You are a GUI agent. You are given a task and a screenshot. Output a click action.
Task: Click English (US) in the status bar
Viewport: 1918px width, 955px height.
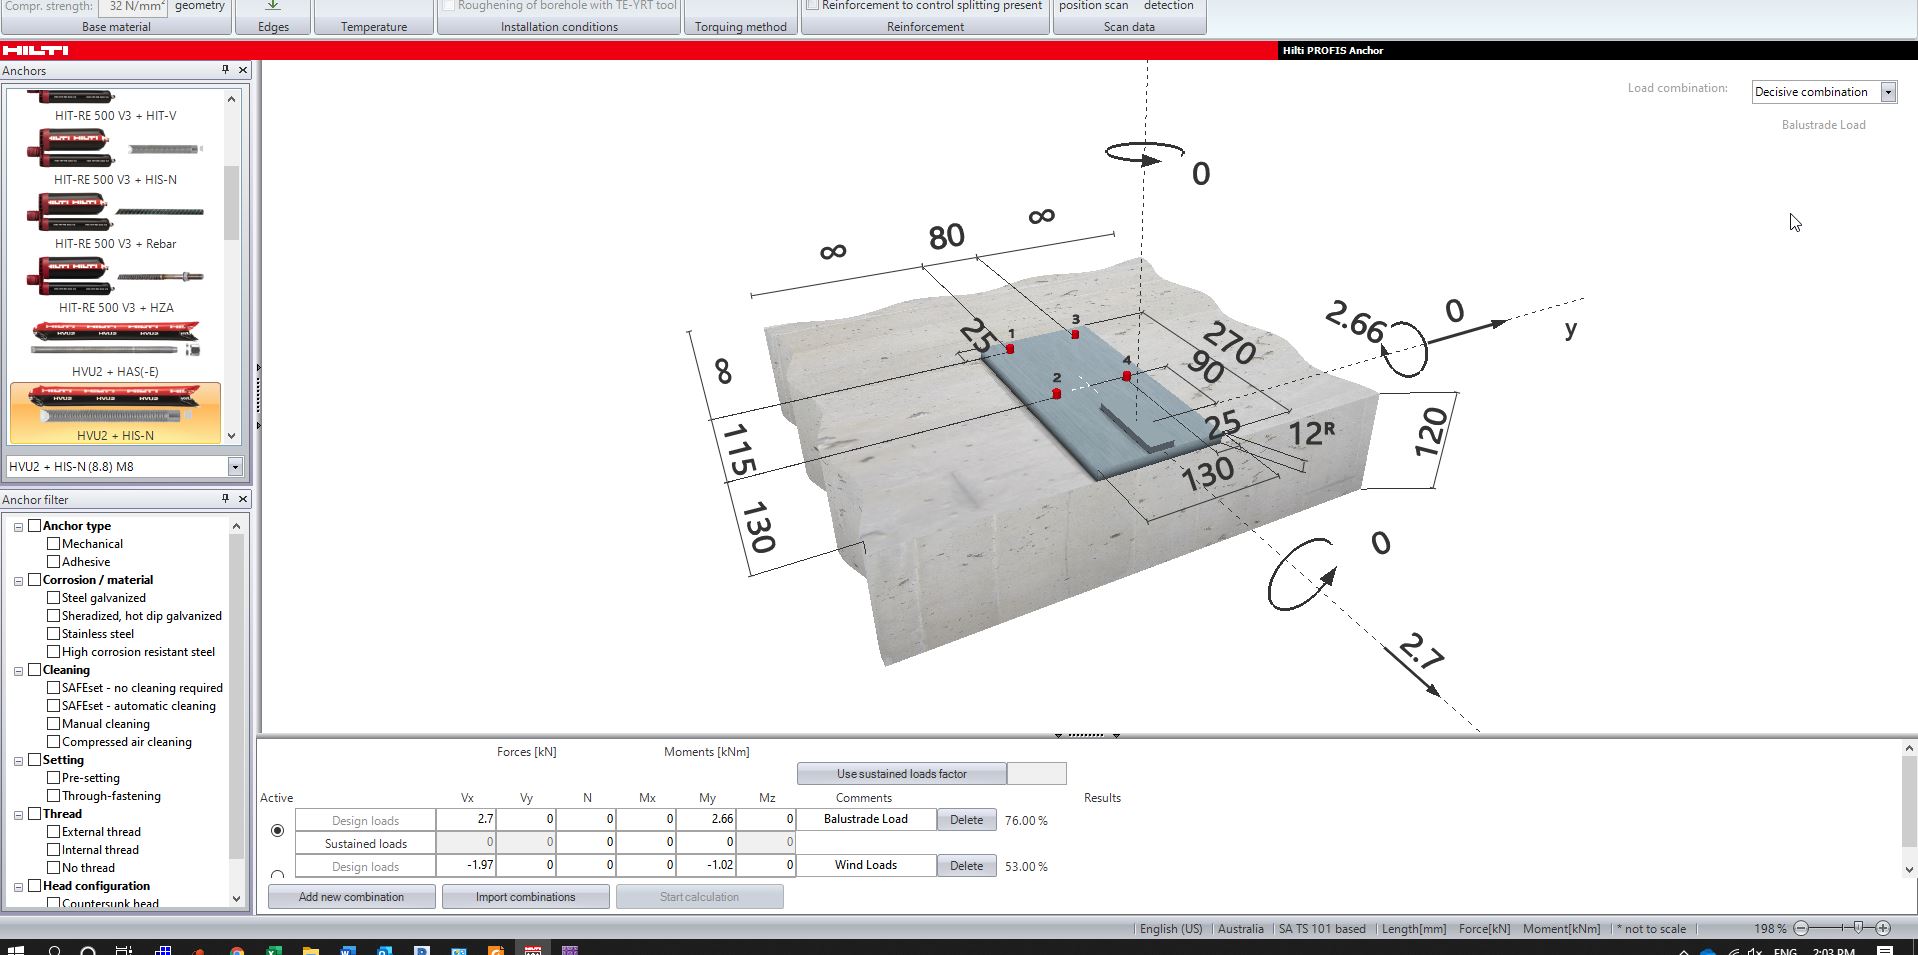(x=1171, y=929)
